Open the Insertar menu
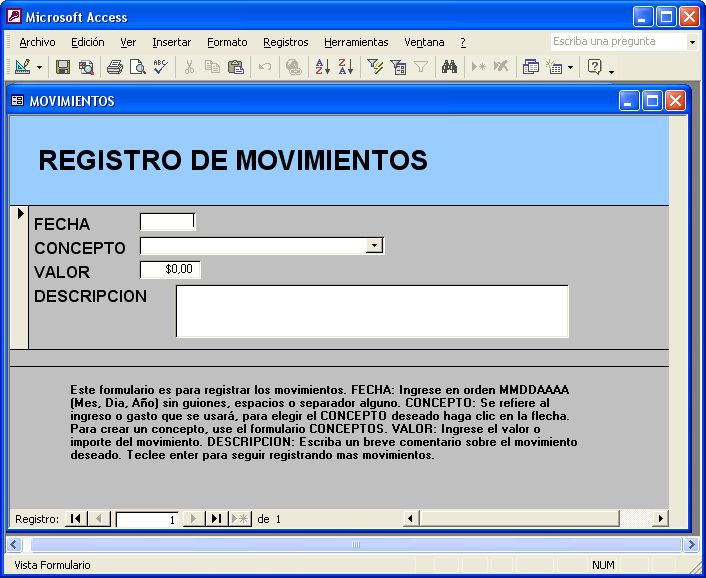This screenshot has width=706, height=578. (x=172, y=42)
